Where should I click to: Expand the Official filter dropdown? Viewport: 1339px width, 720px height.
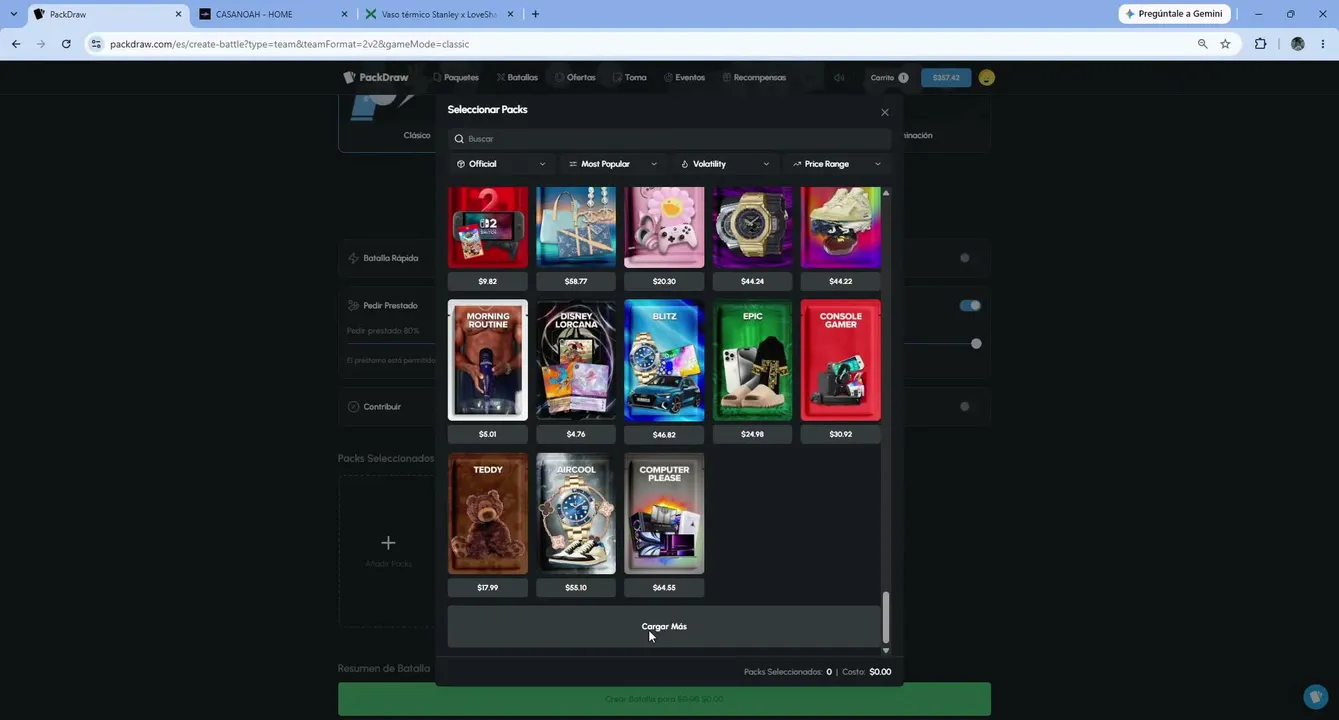501,164
